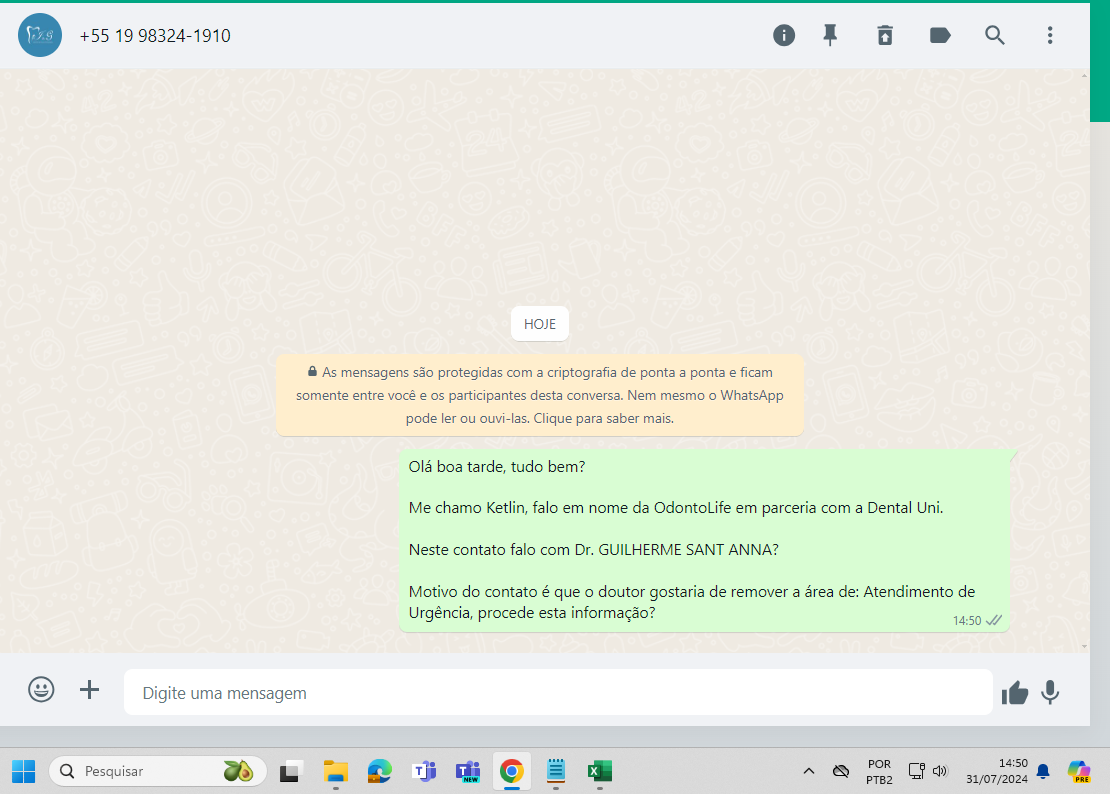This screenshot has width=1110, height=794.
Task: Click the cloud sync status tray icon
Action: pyautogui.click(x=841, y=771)
